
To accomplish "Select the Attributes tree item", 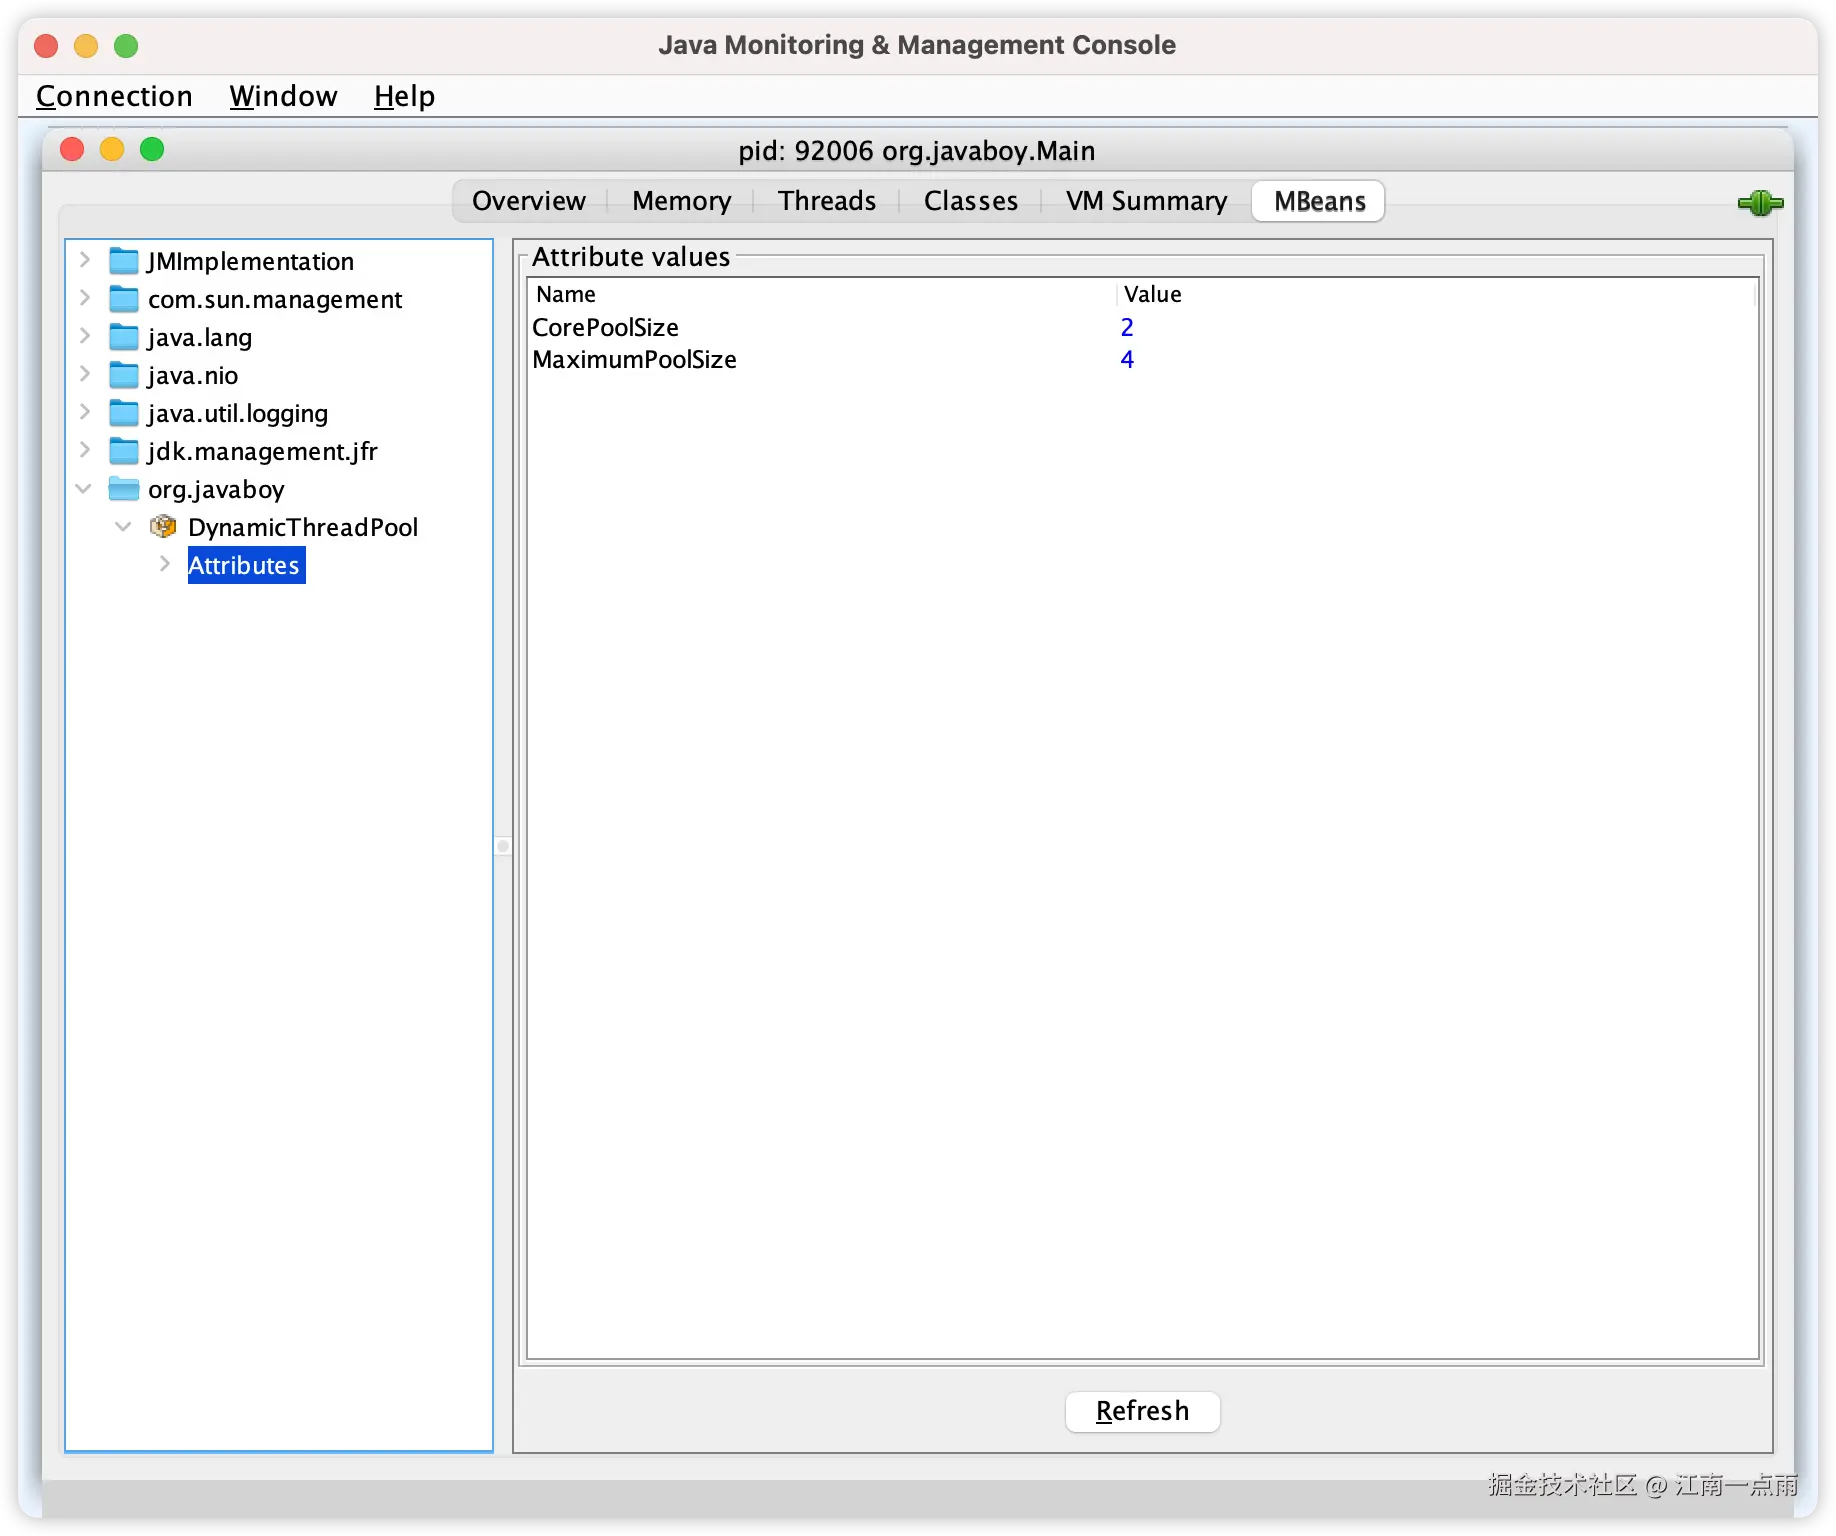I will tap(246, 565).
